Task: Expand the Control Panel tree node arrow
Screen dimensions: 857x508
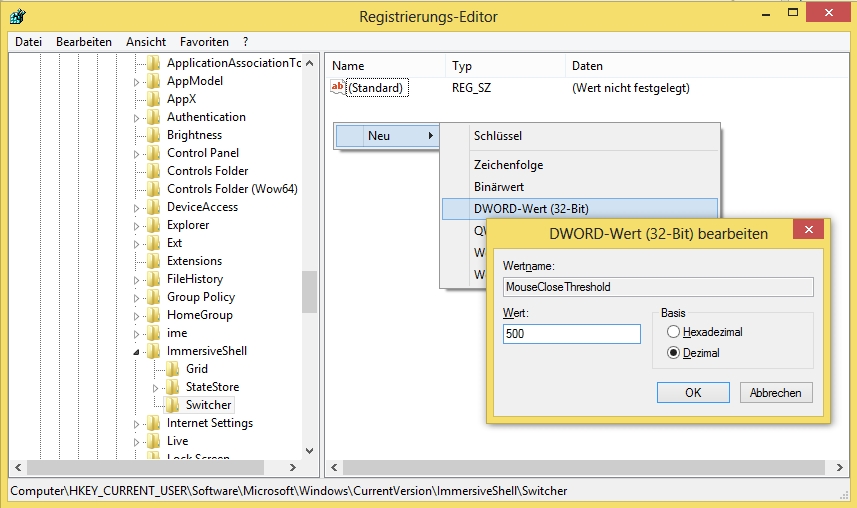Action: pyautogui.click(x=136, y=154)
